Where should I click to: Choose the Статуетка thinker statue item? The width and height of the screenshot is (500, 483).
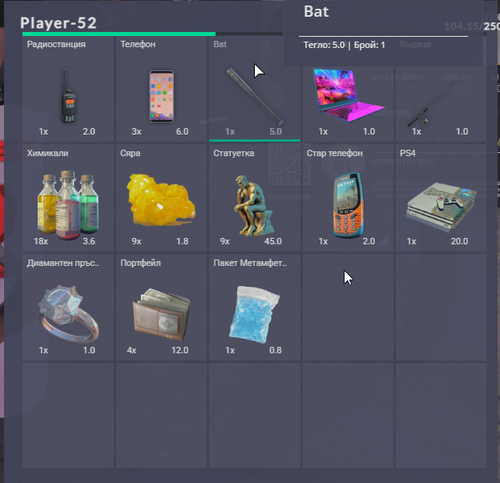point(255,198)
